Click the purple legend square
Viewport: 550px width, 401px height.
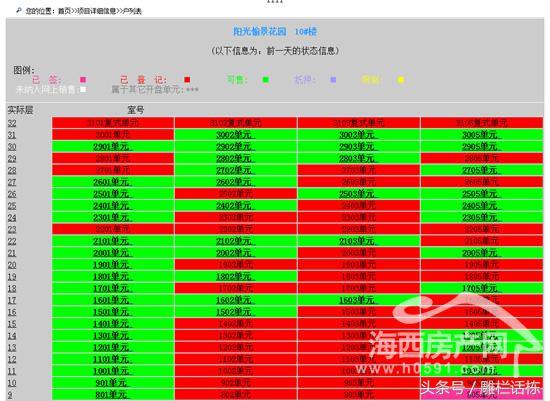pos(333,80)
